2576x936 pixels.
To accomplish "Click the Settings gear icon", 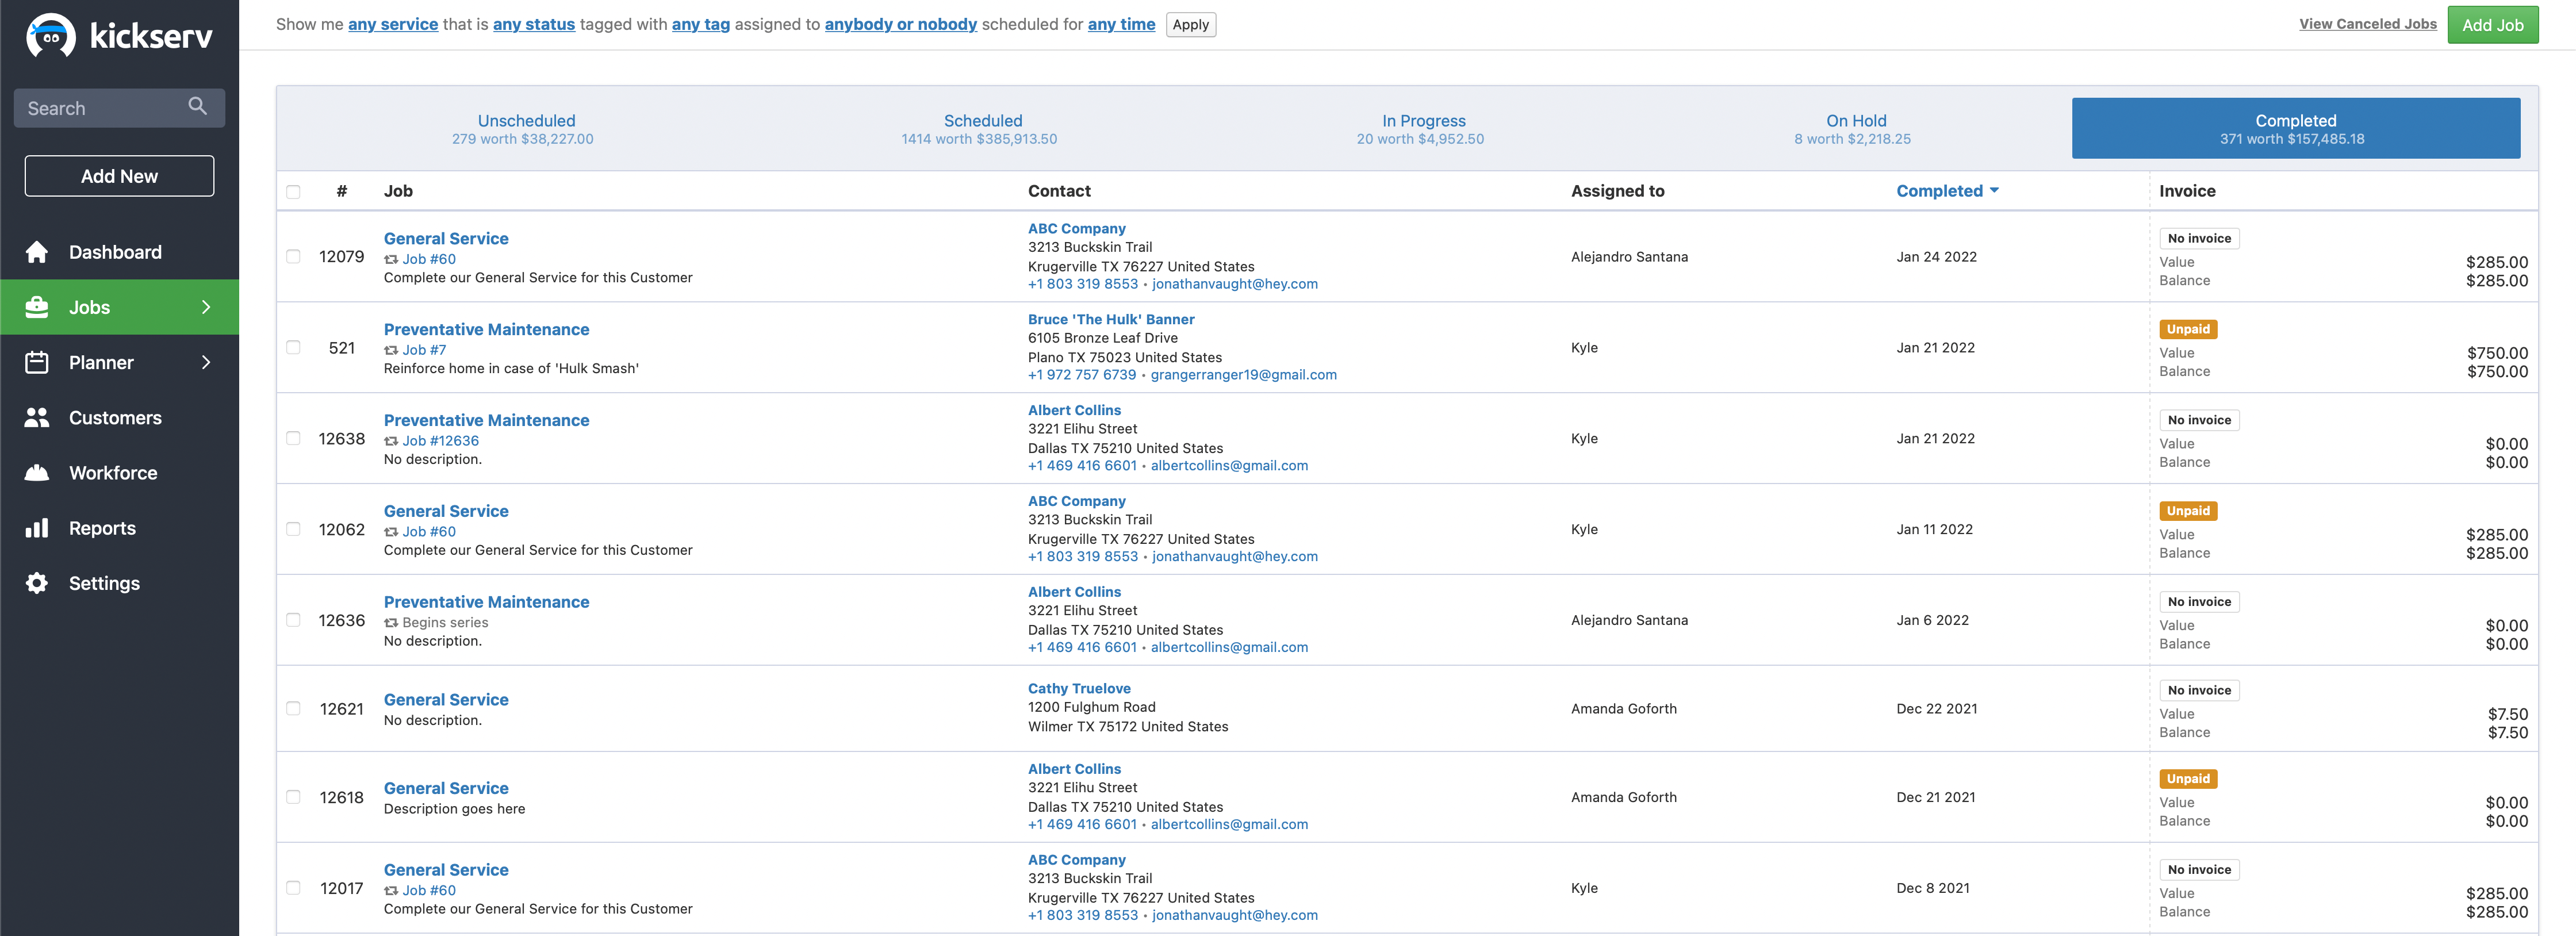I will click(x=37, y=583).
